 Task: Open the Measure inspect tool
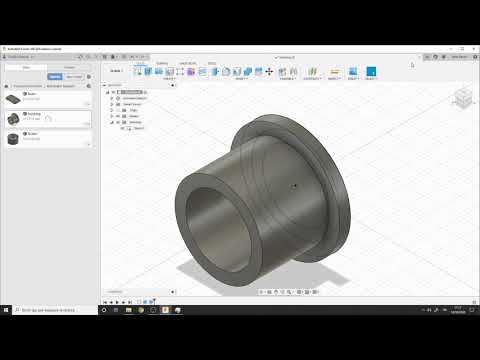[335, 71]
